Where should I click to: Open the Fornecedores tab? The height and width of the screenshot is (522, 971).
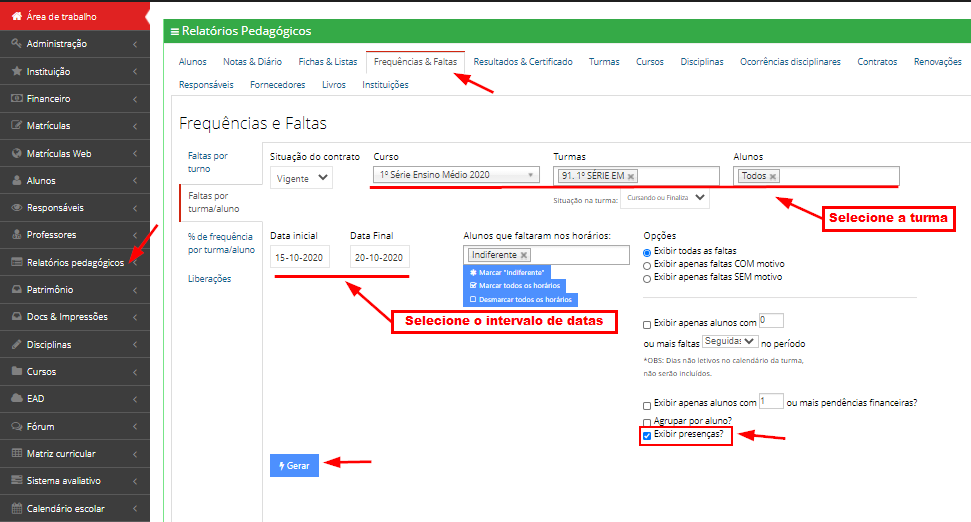click(277, 85)
